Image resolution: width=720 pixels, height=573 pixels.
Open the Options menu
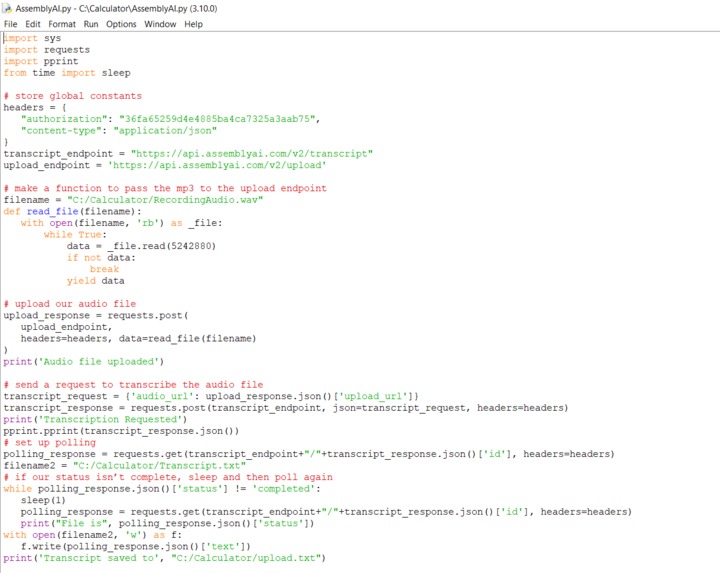pyautogui.click(x=121, y=24)
